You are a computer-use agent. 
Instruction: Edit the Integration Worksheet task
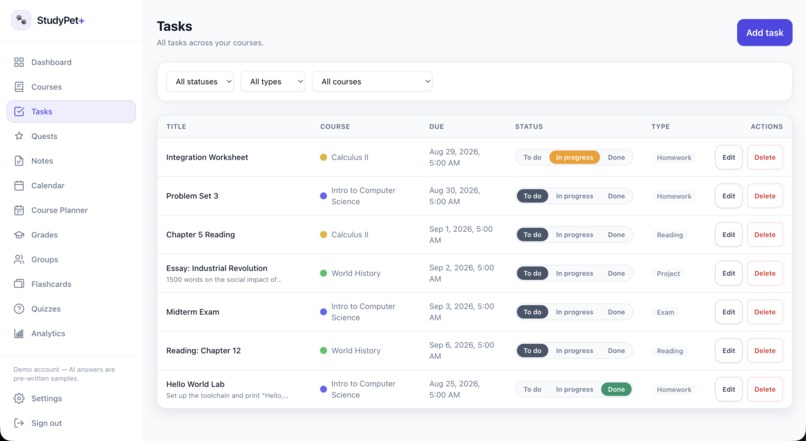click(728, 157)
